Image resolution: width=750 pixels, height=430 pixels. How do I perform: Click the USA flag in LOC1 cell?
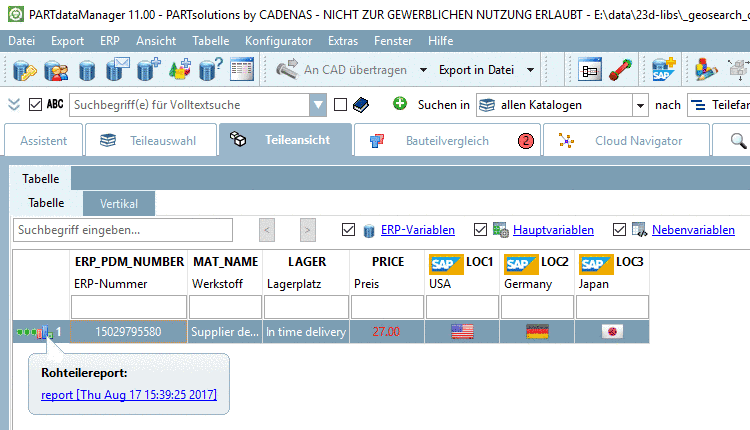462,331
